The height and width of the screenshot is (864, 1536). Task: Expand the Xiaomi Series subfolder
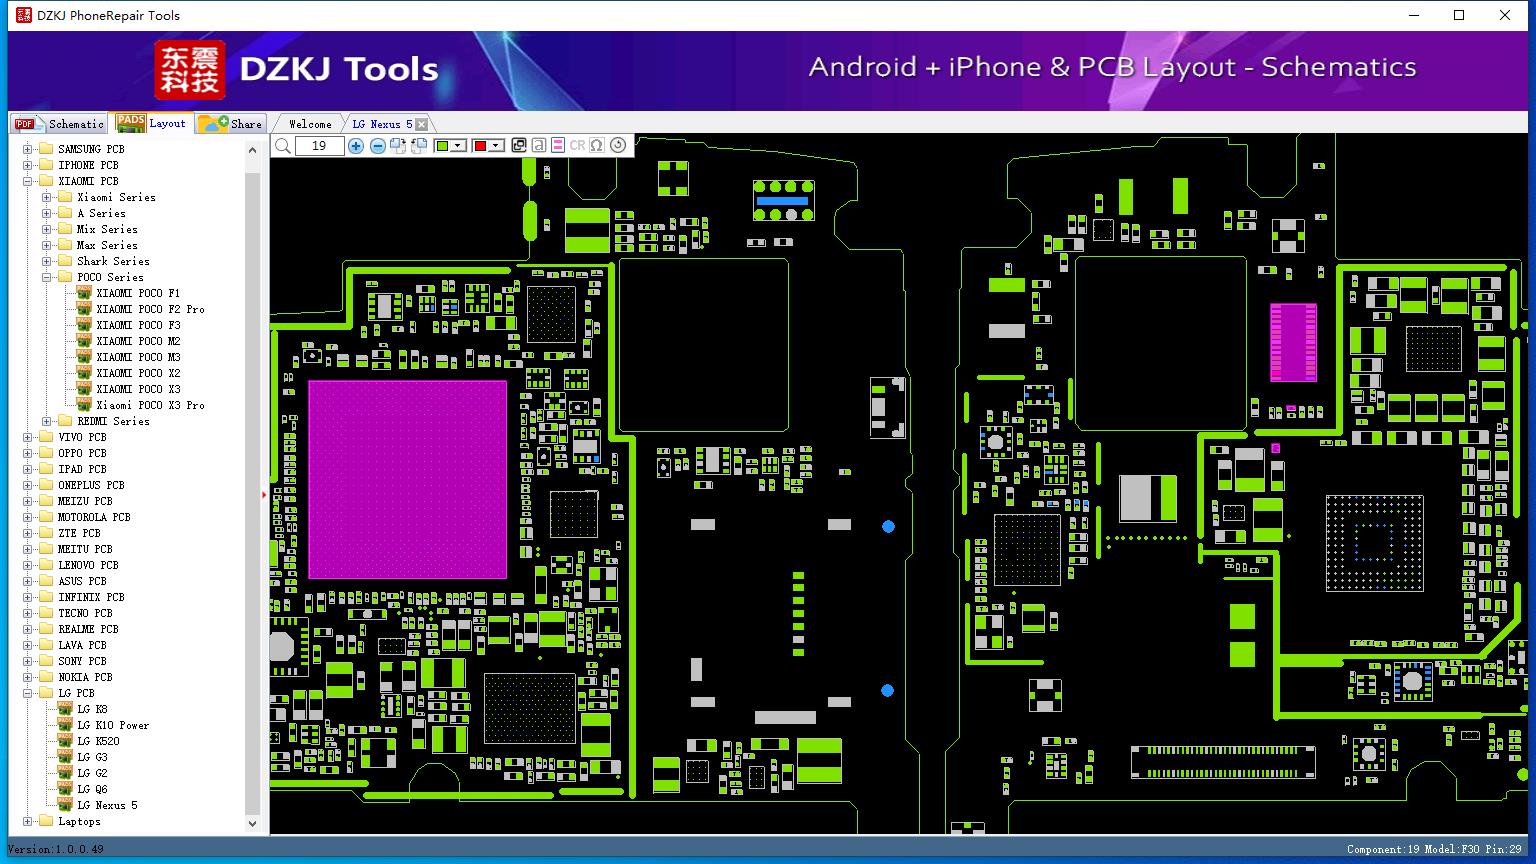(47, 197)
